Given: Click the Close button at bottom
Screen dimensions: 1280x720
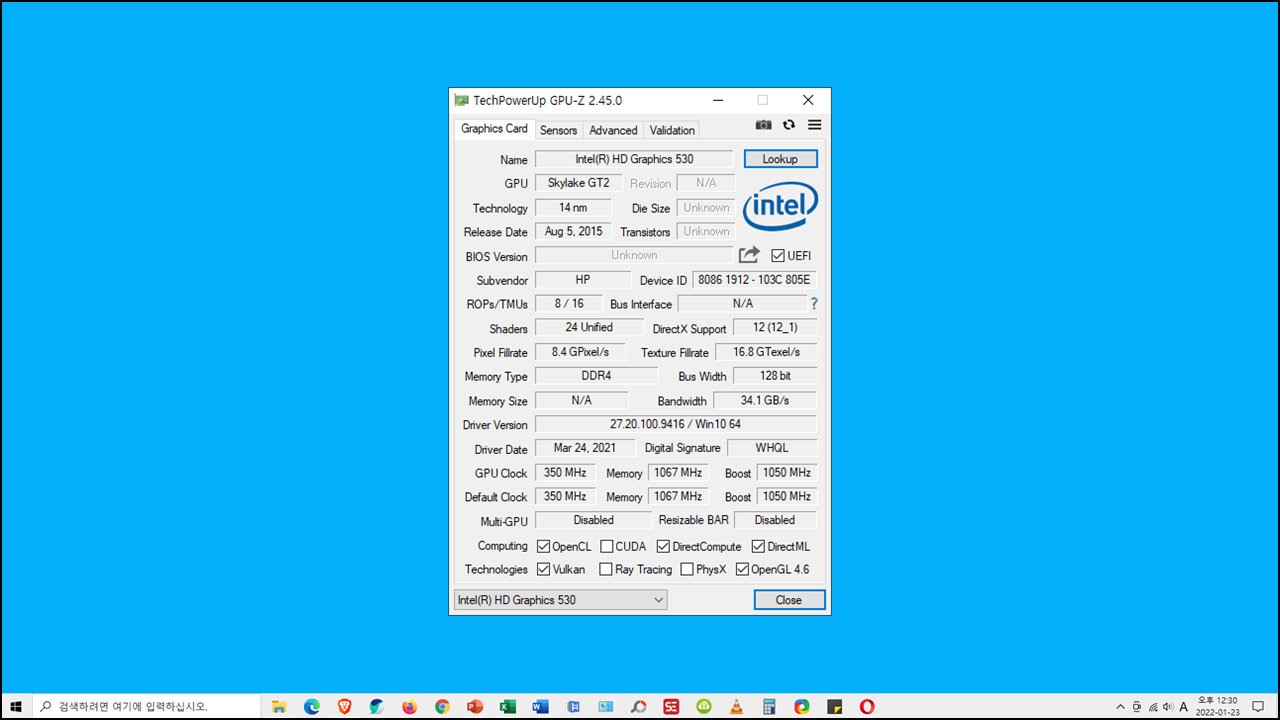Looking at the screenshot, I should click(789, 600).
